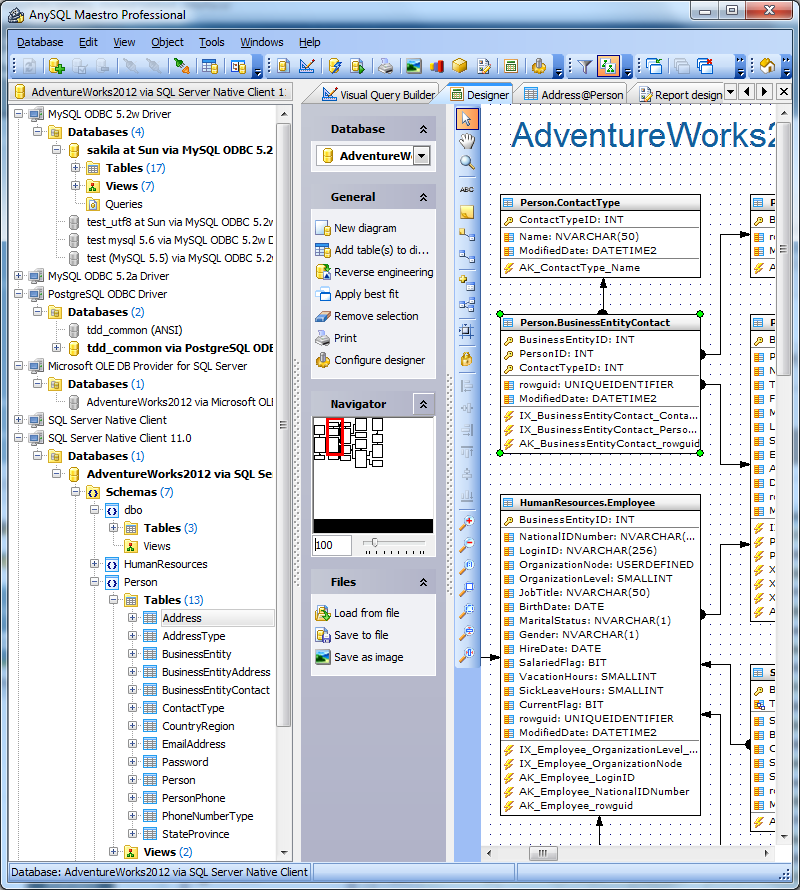800x890 pixels.
Task: Activate the hand pan tool
Action: tap(466, 142)
